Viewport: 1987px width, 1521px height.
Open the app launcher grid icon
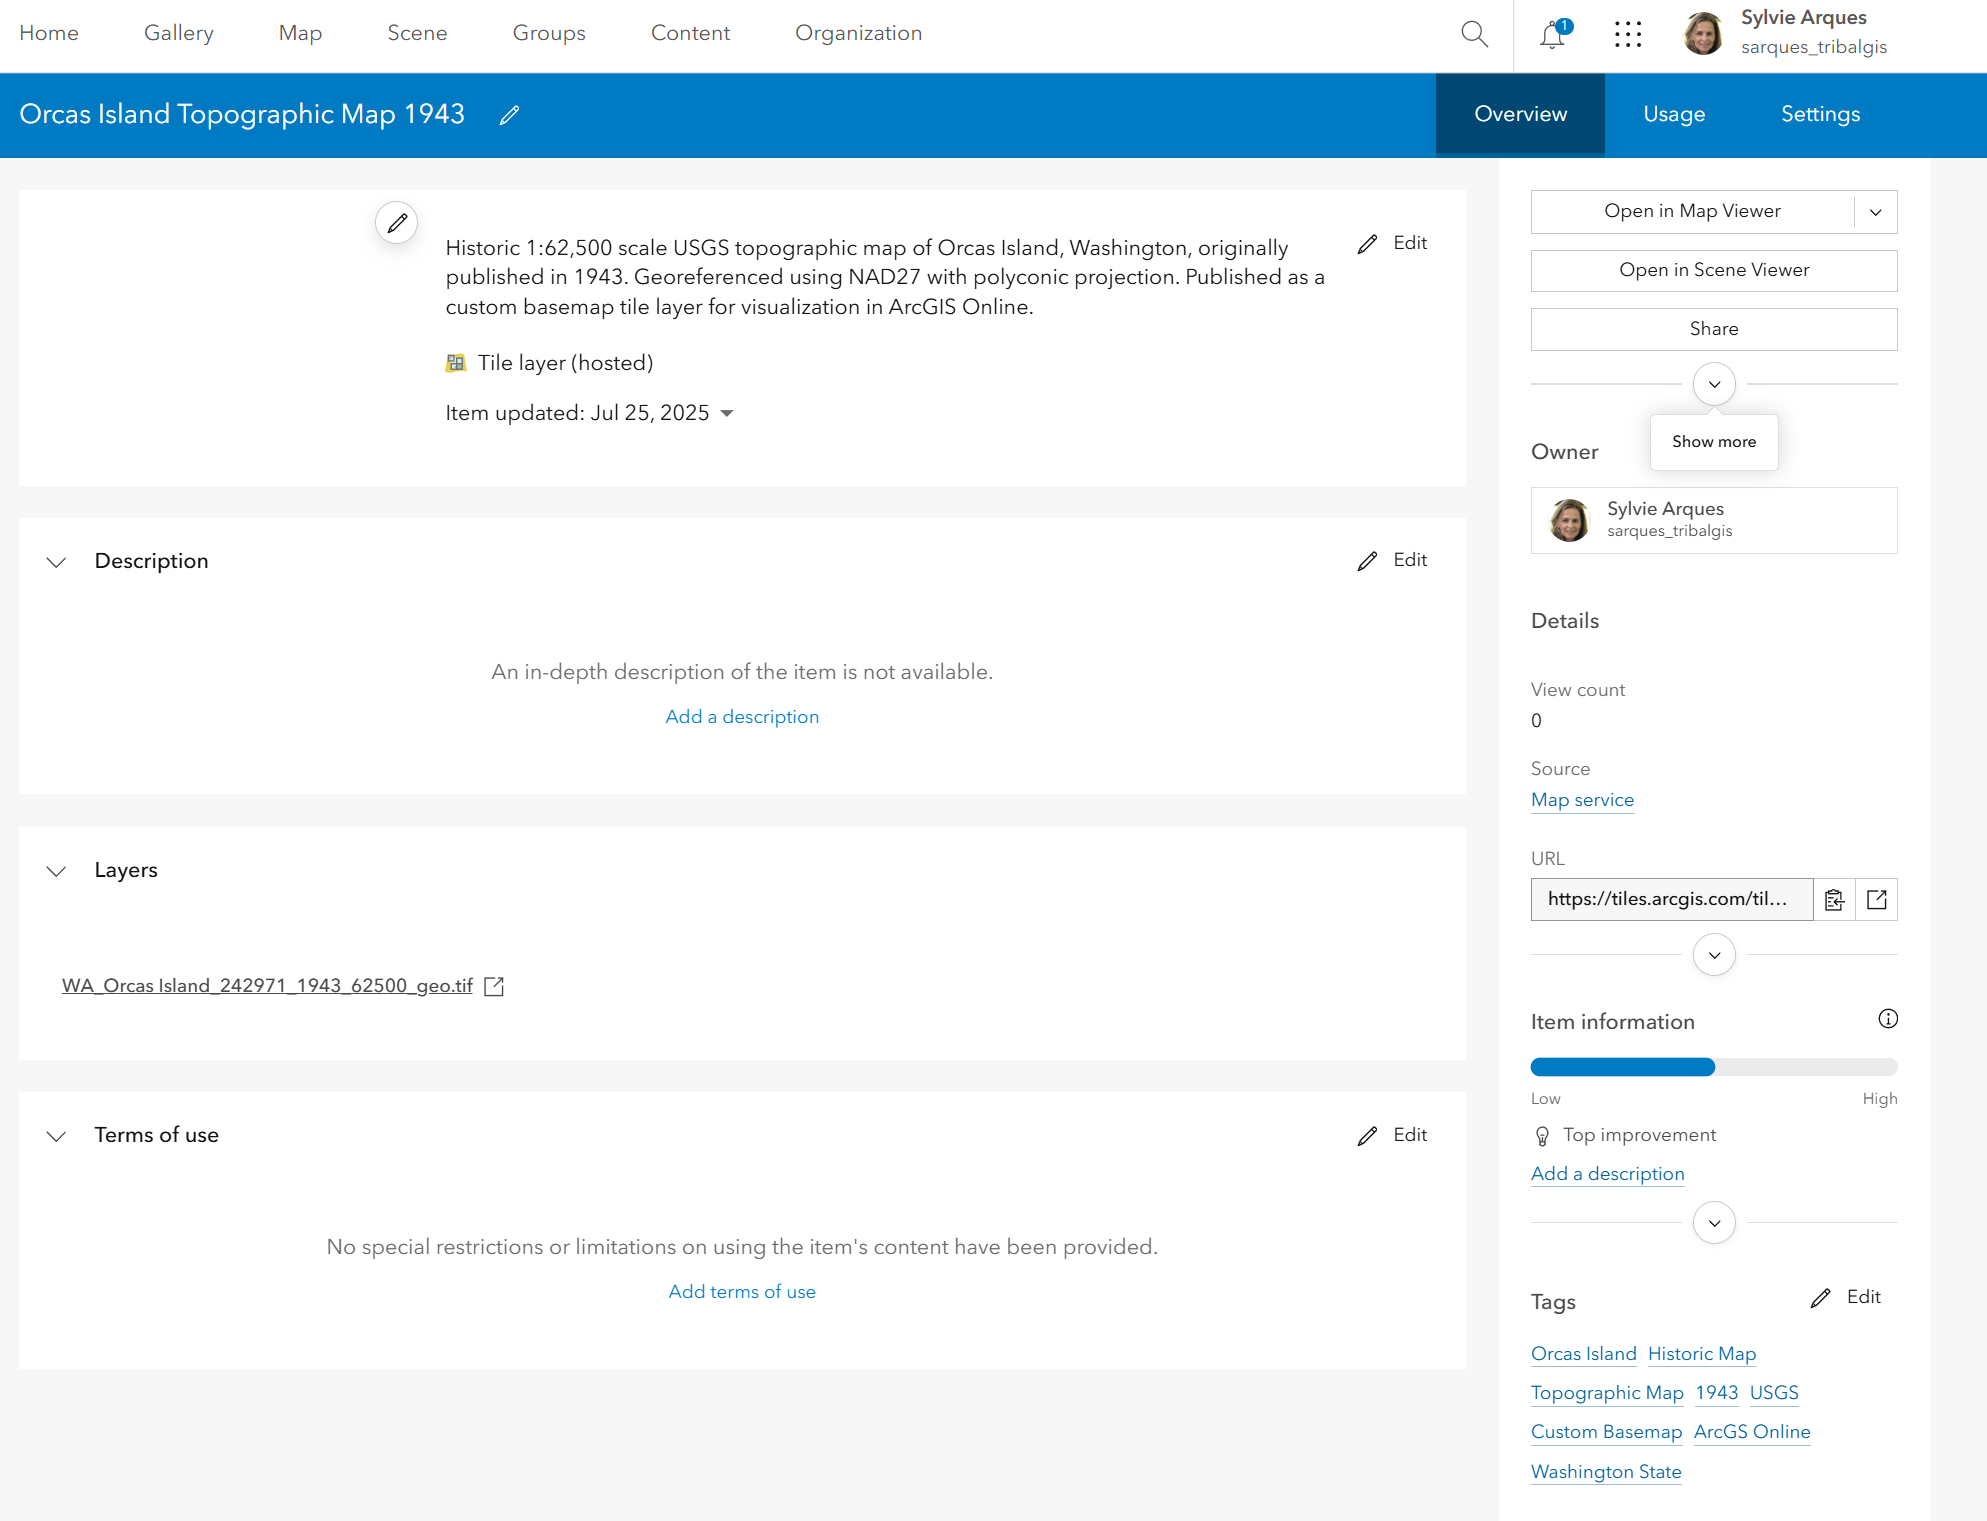(x=1628, y=34)
